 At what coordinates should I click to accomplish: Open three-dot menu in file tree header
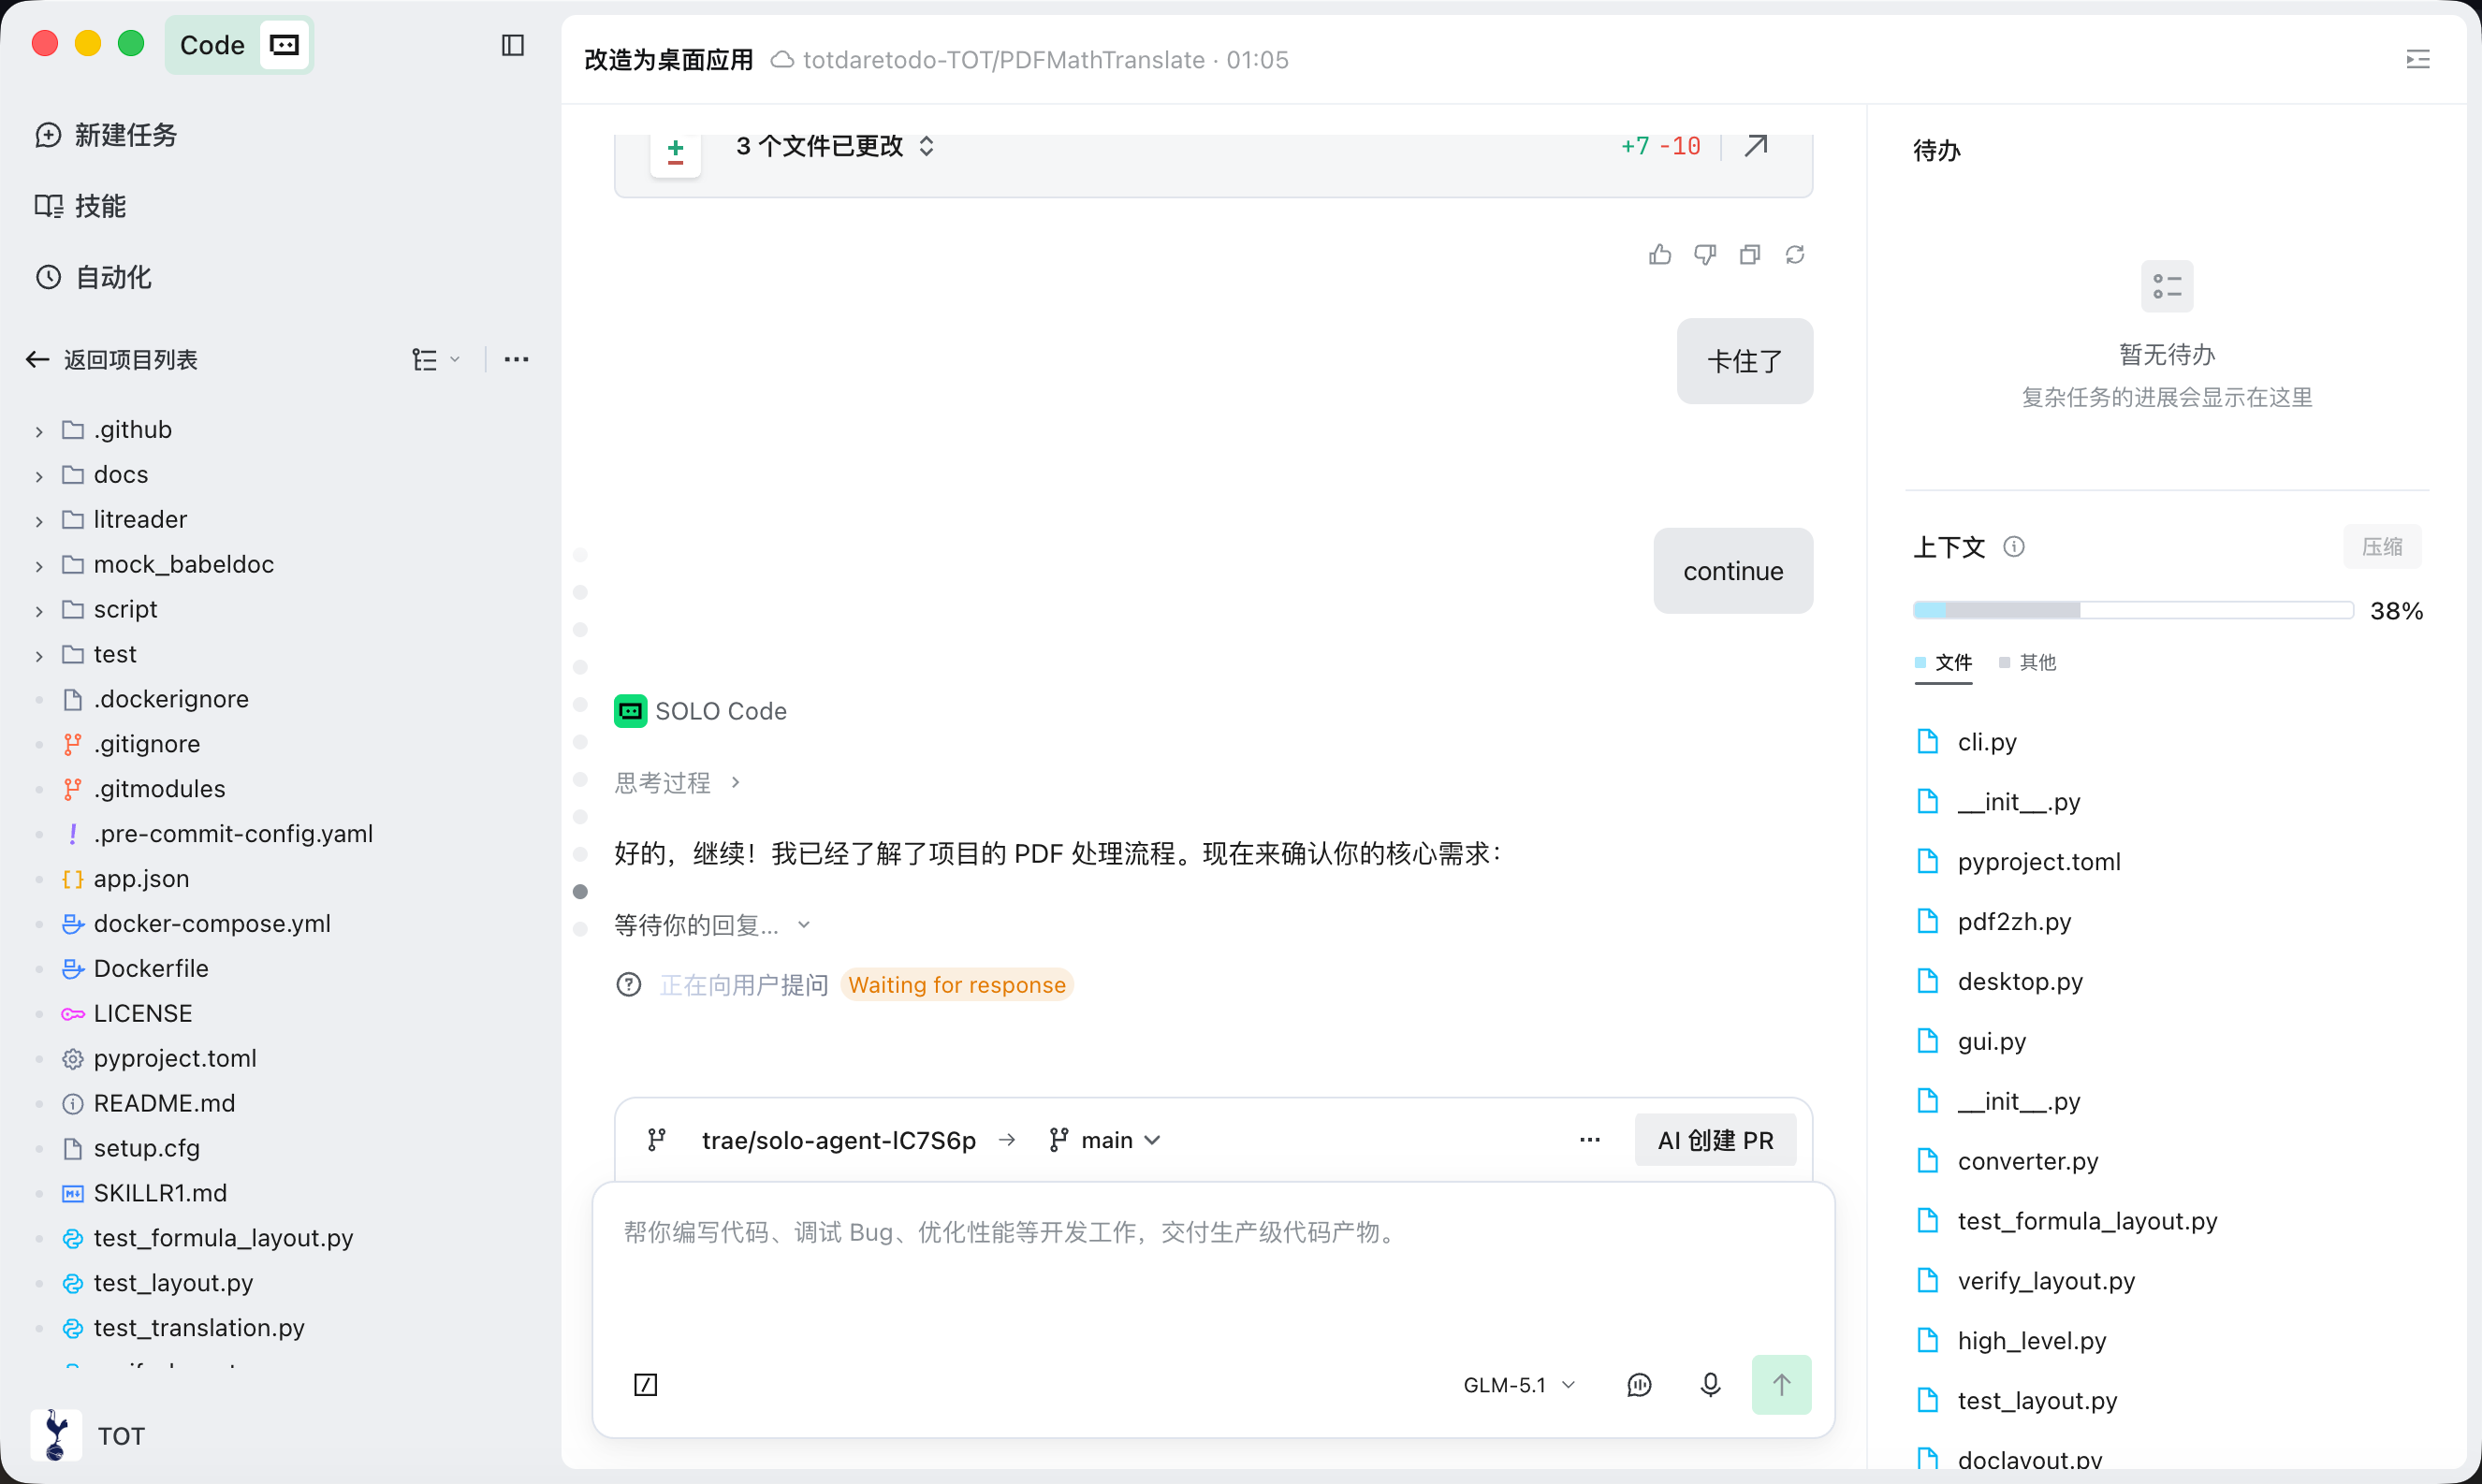(516, 359)
